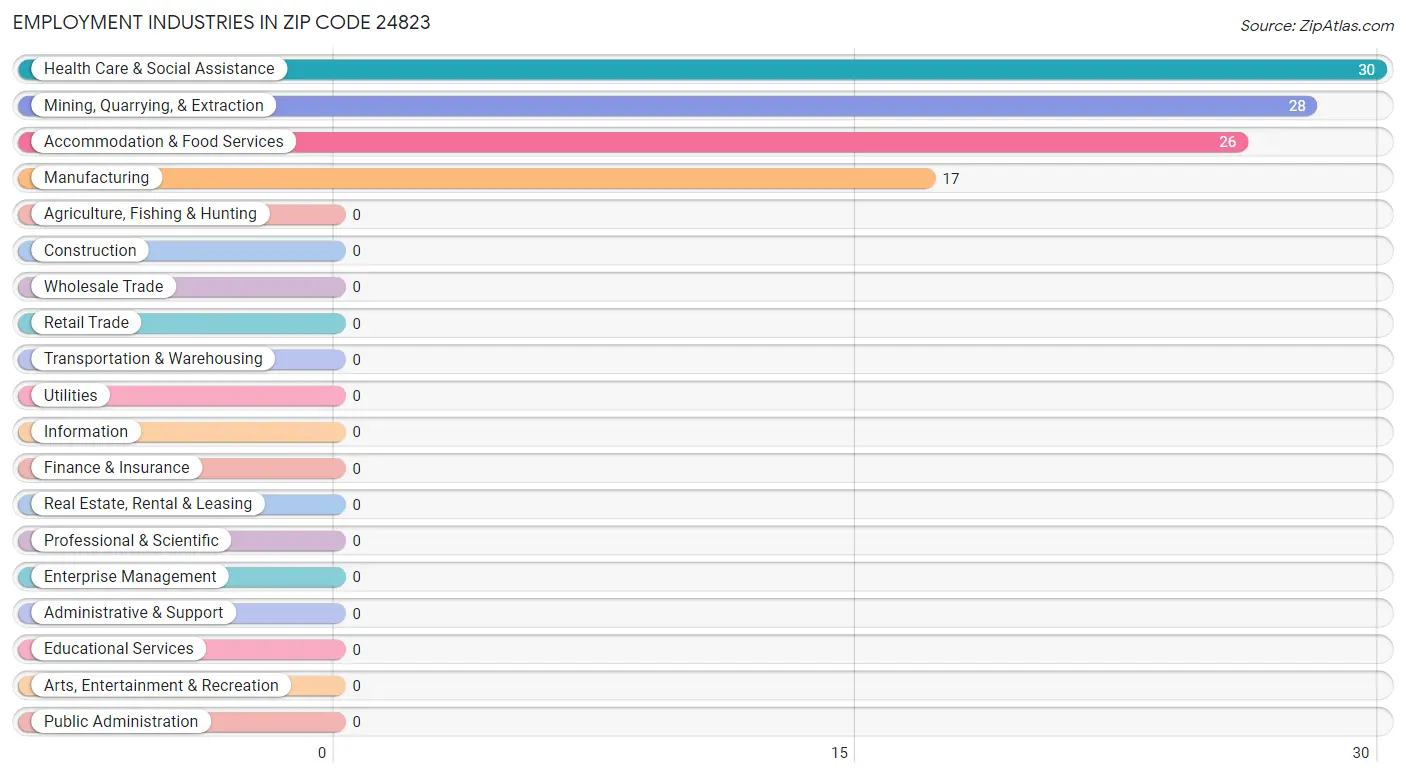Click the Manufacturing label
1406x776 pixels.
click(x=96, y=177)
